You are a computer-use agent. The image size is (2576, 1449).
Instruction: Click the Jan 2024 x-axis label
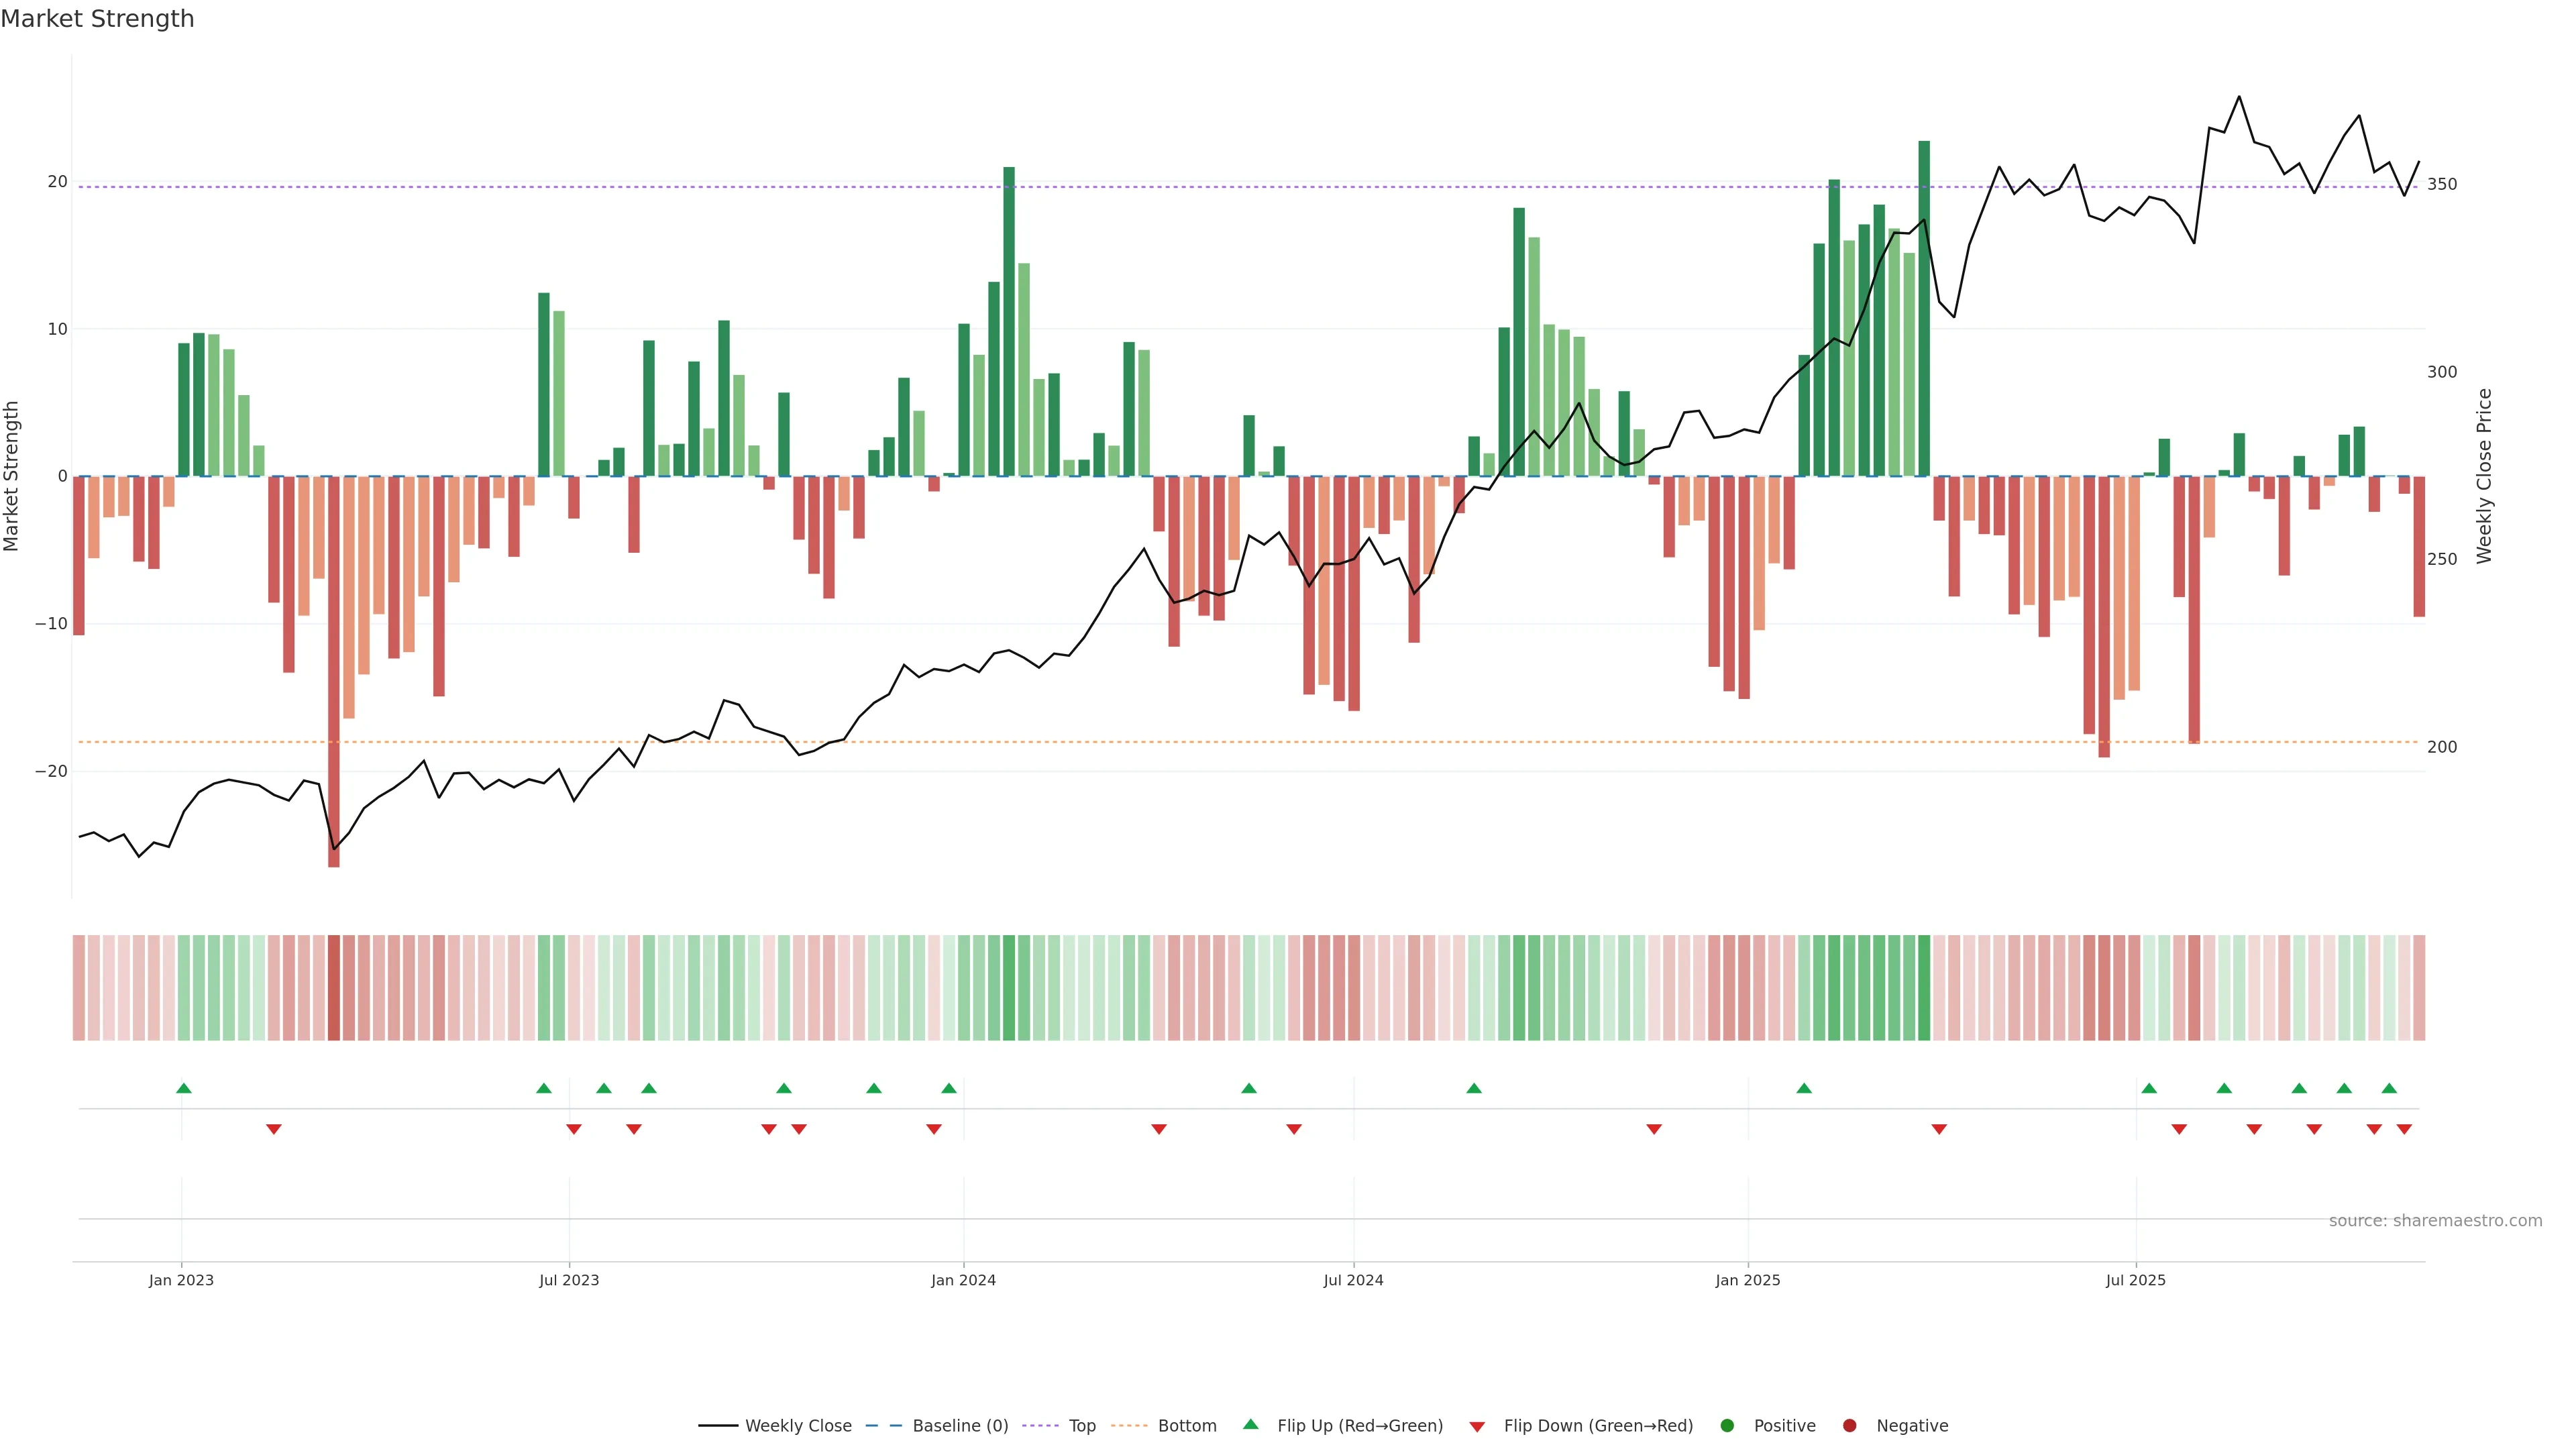pyautogui.click(x=963, y=1280)
